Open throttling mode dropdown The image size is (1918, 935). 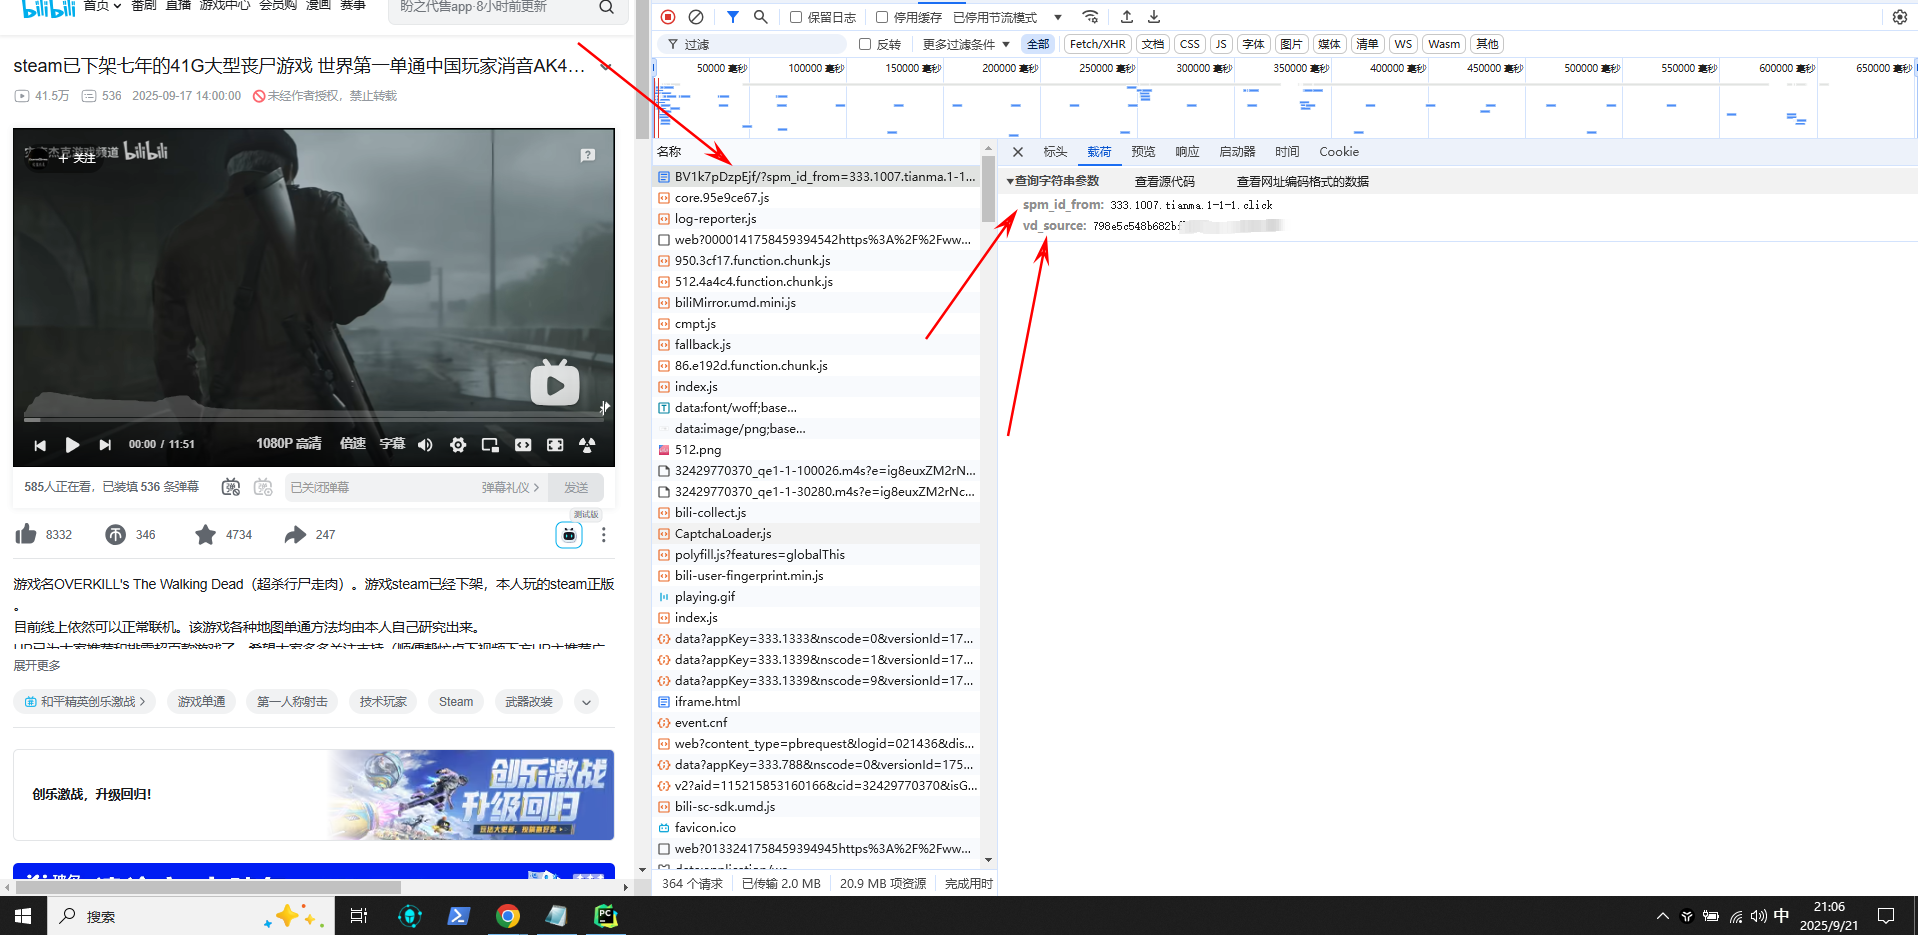tap(1008, 17)
